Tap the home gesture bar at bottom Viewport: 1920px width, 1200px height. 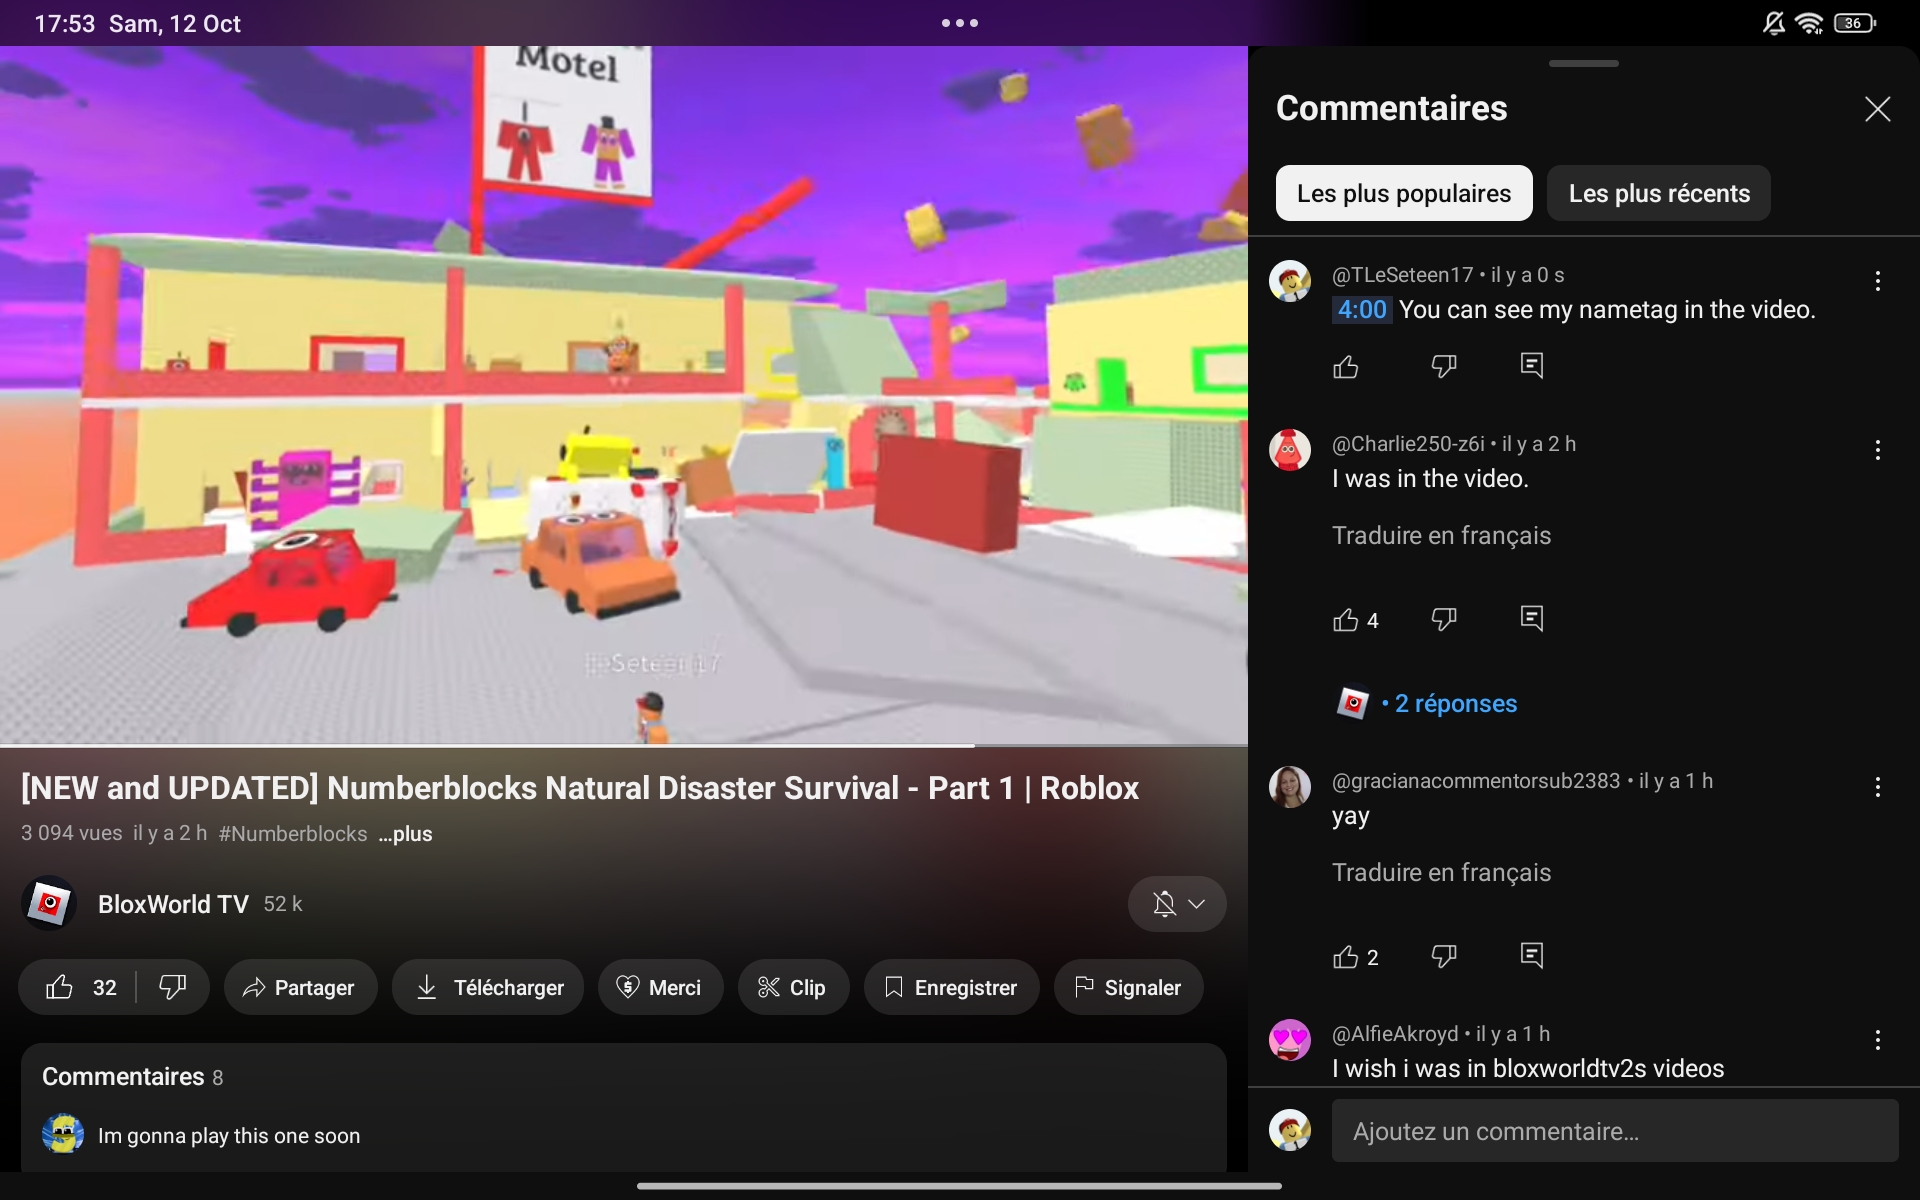[960, 1186]
